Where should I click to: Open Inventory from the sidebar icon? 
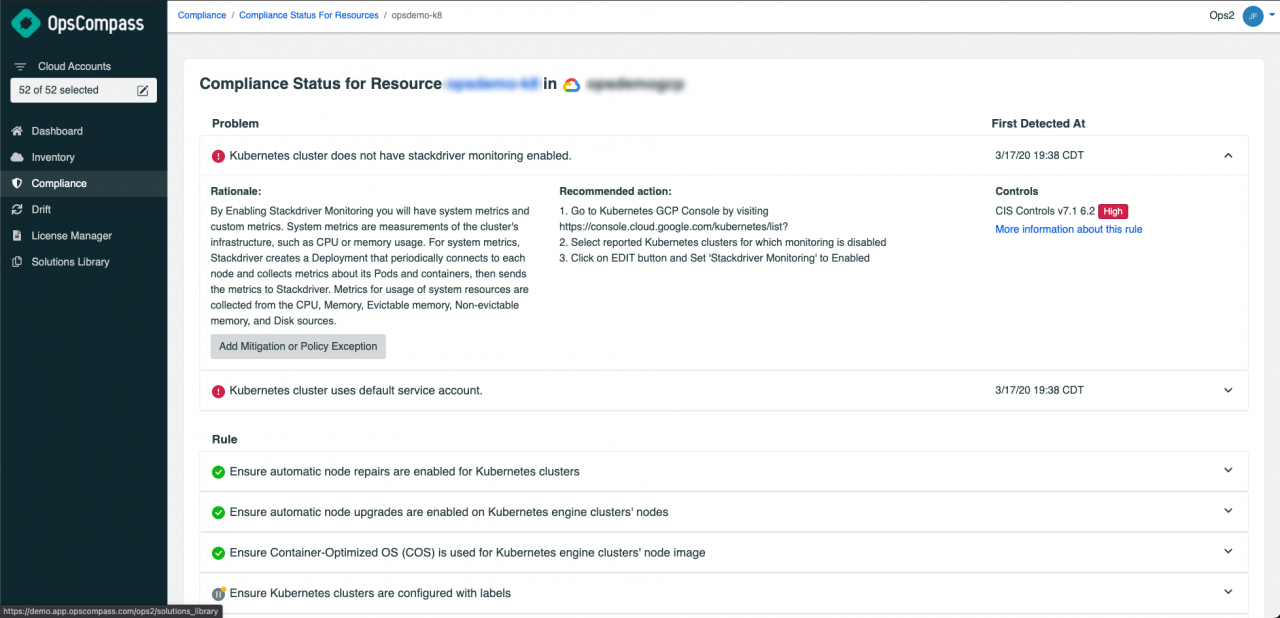click(18, 157)
